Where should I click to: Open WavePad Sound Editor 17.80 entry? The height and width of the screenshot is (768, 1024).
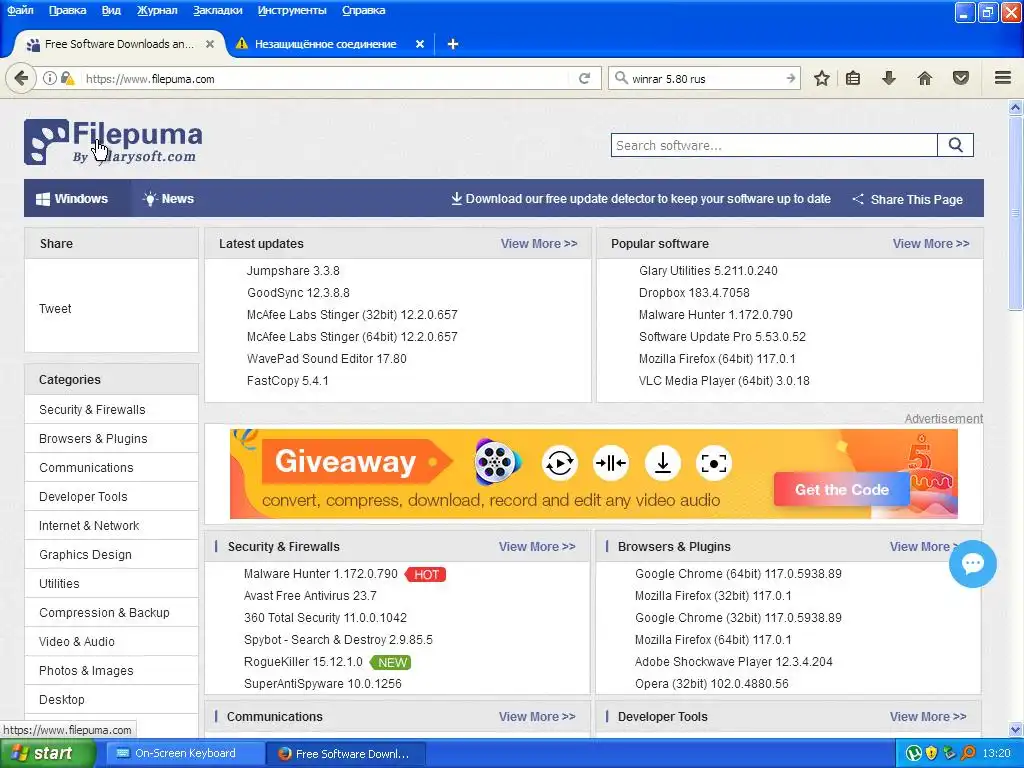click(327, 359)
